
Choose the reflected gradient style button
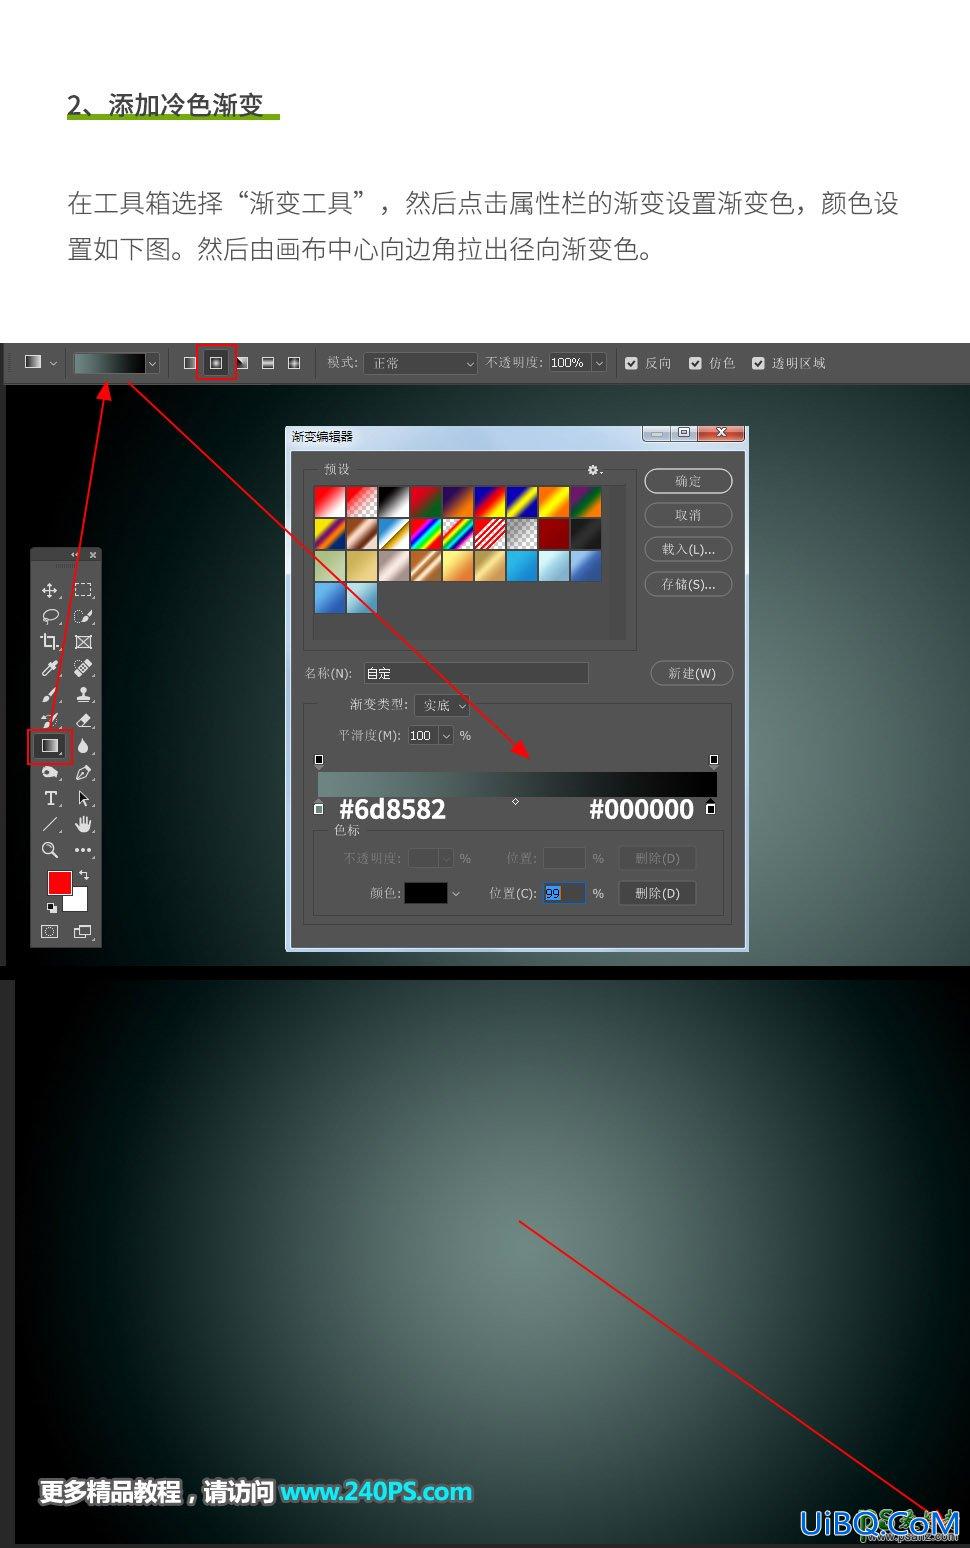[268, 363]
